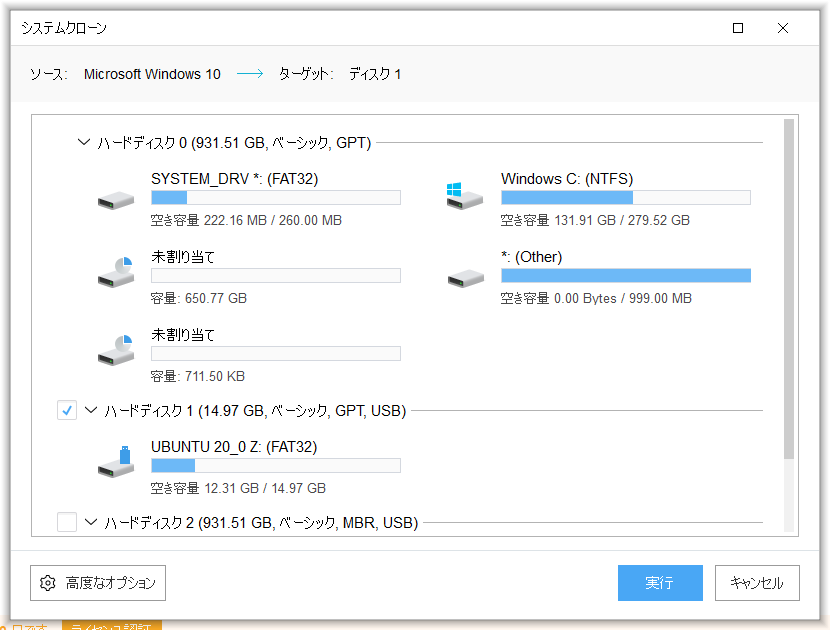Click ハードディスク 0 (931.51 GB) header text
830x630 pixels.
(234, 143)
